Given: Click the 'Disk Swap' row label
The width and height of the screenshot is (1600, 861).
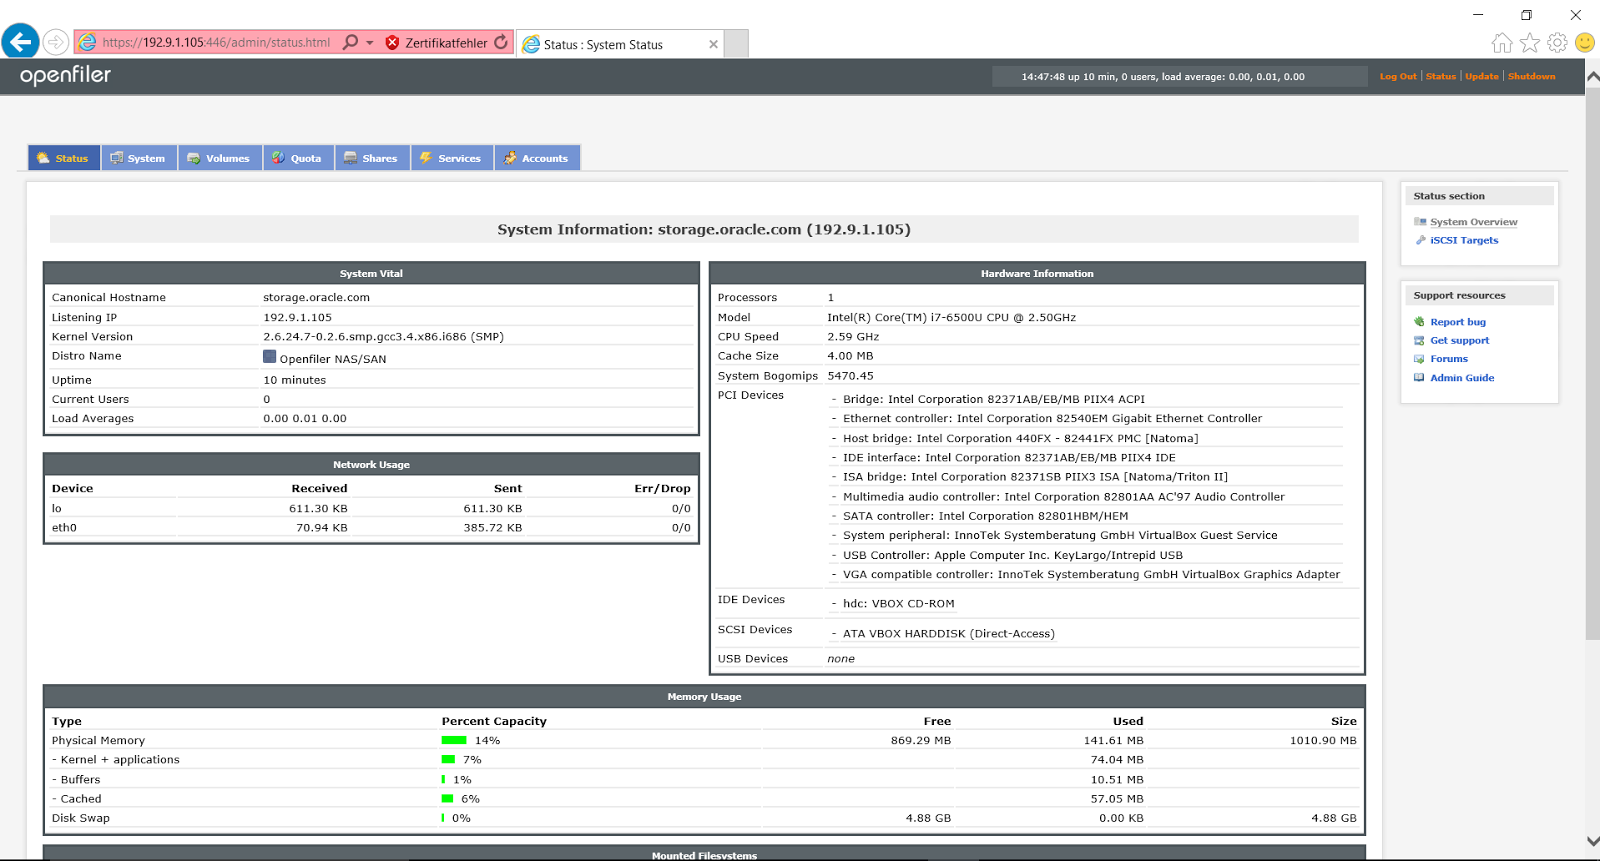Looking at the screenshot, I should pyautogui.click(x=81, y=818).
